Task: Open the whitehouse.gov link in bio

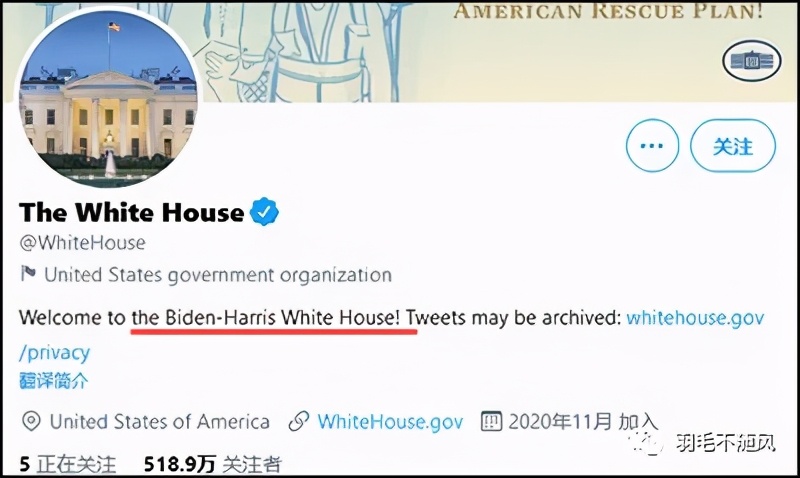Action: 695,318
